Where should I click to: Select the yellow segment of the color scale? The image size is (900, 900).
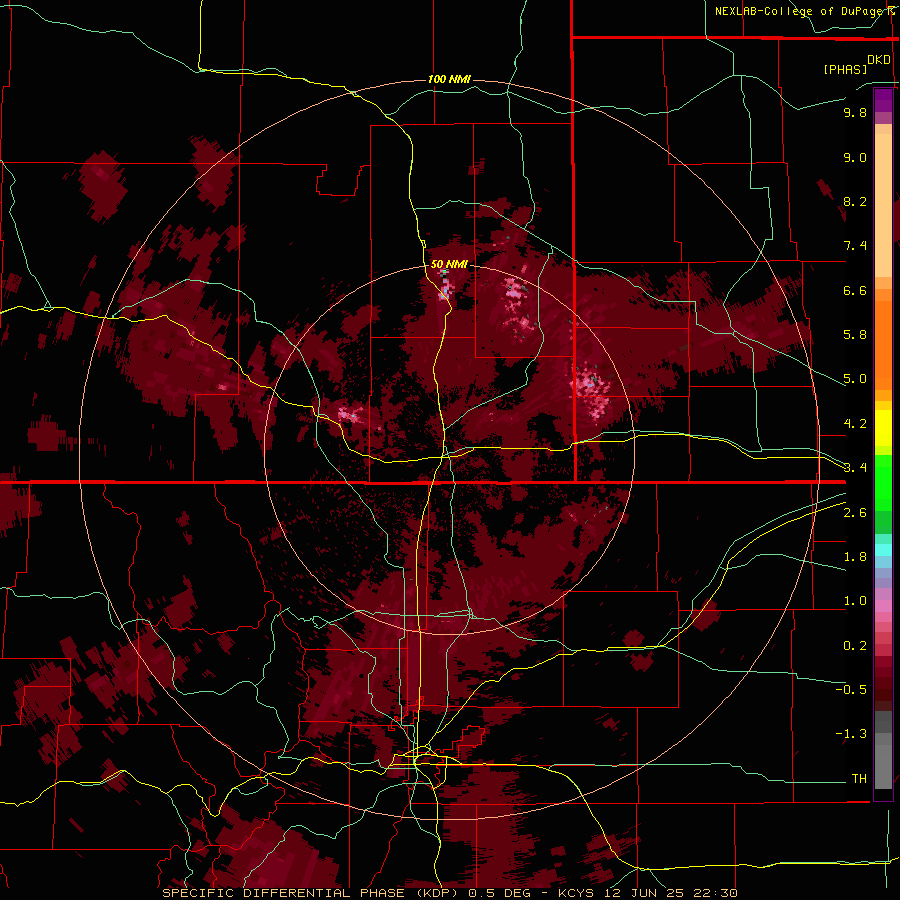coord(883,428)
